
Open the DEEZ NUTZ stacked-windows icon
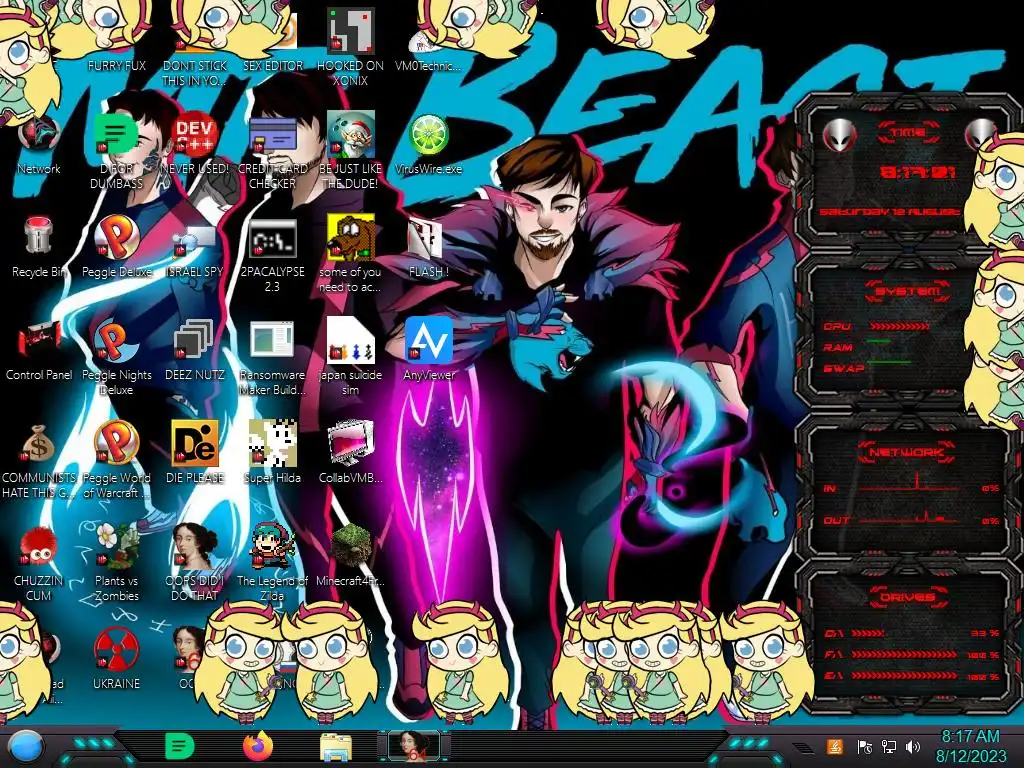click(x=194, y=351)
